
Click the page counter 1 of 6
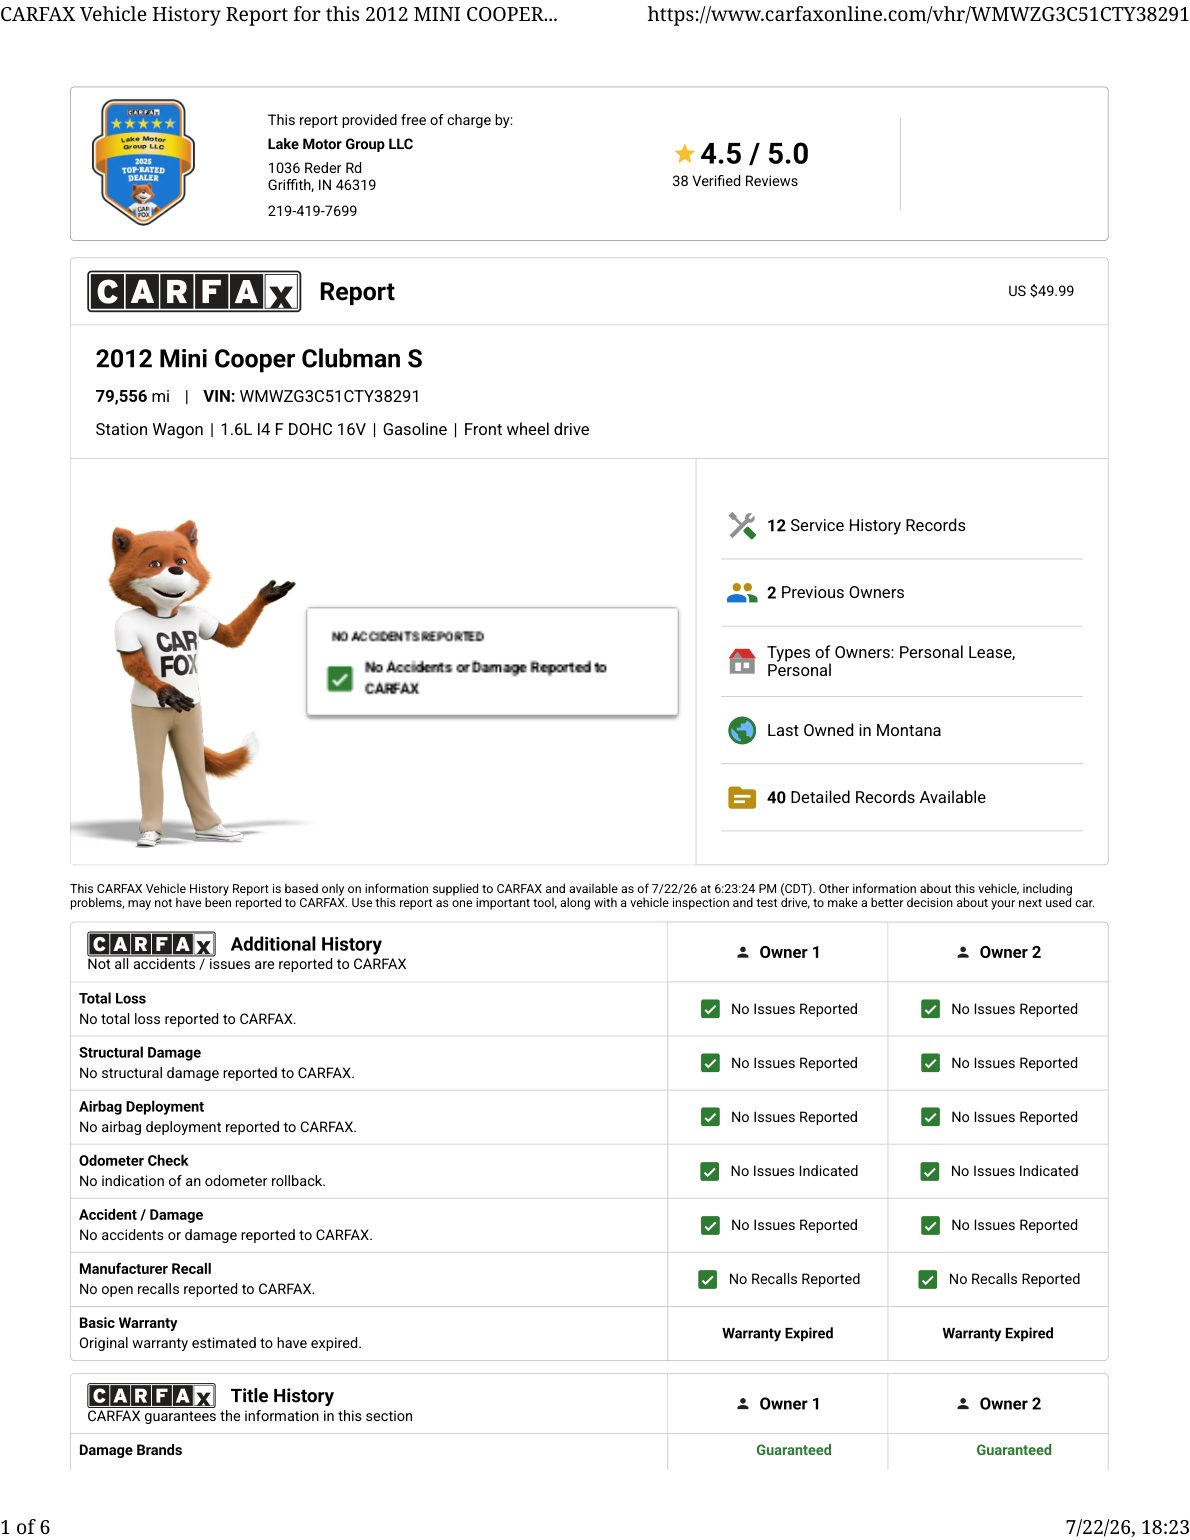[25, 1527]
